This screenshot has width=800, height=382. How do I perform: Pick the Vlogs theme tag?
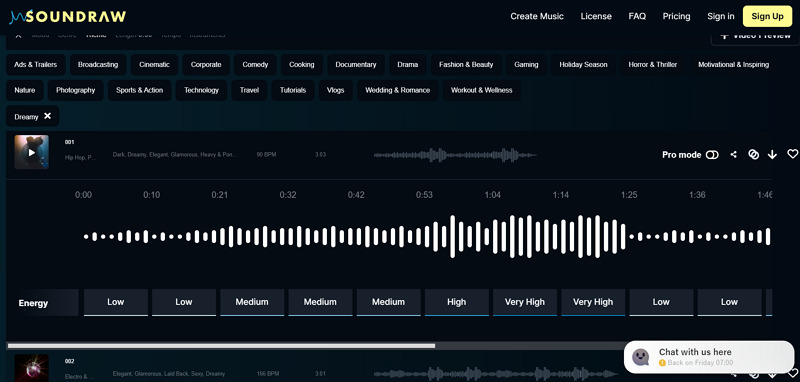(335, 90)
